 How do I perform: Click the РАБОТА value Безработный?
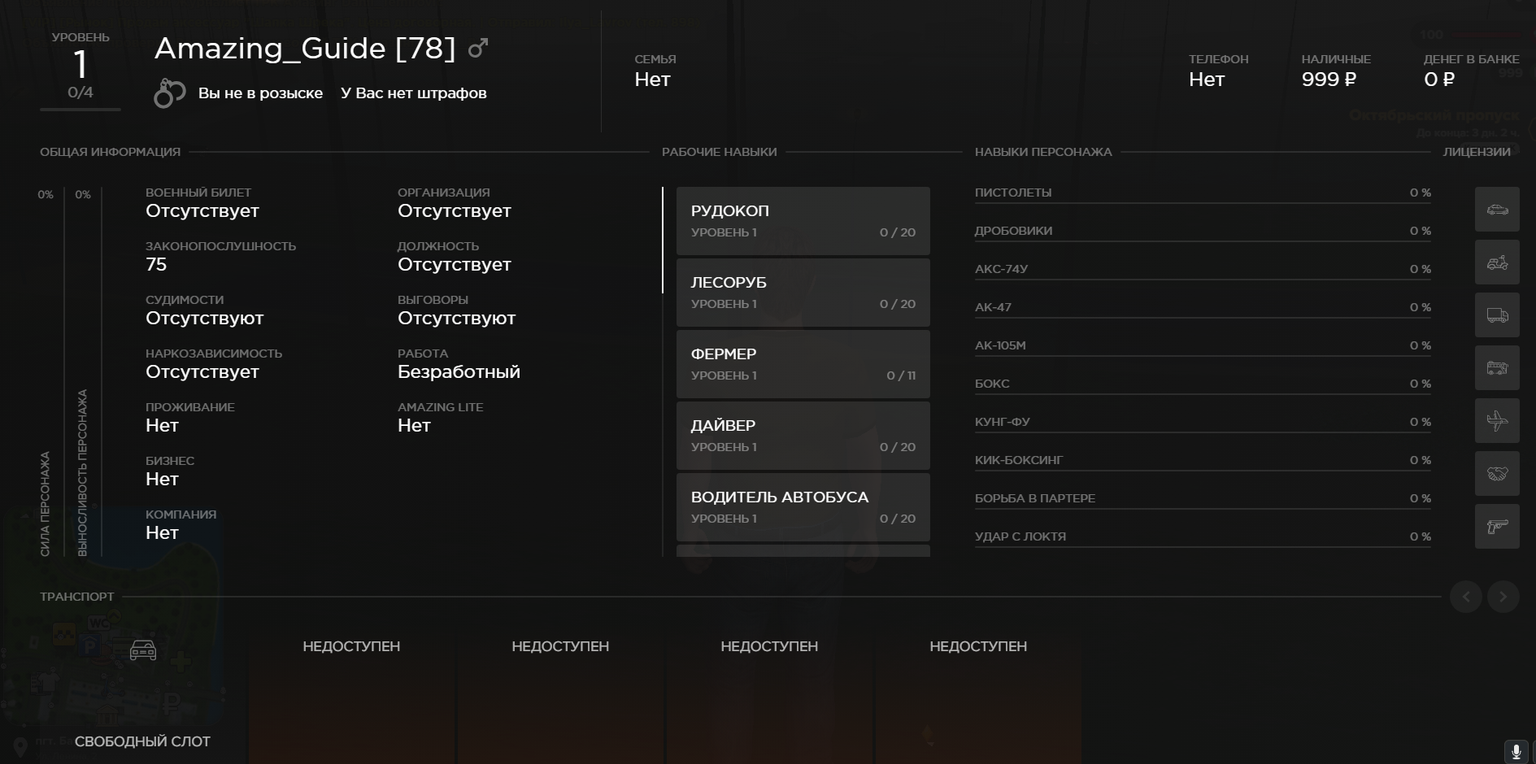pos(459,372)
